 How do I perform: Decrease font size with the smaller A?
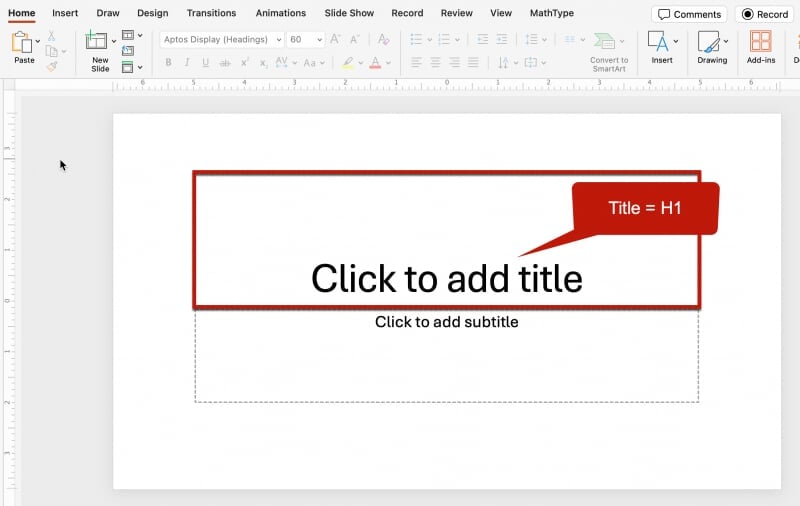point(355,39)
